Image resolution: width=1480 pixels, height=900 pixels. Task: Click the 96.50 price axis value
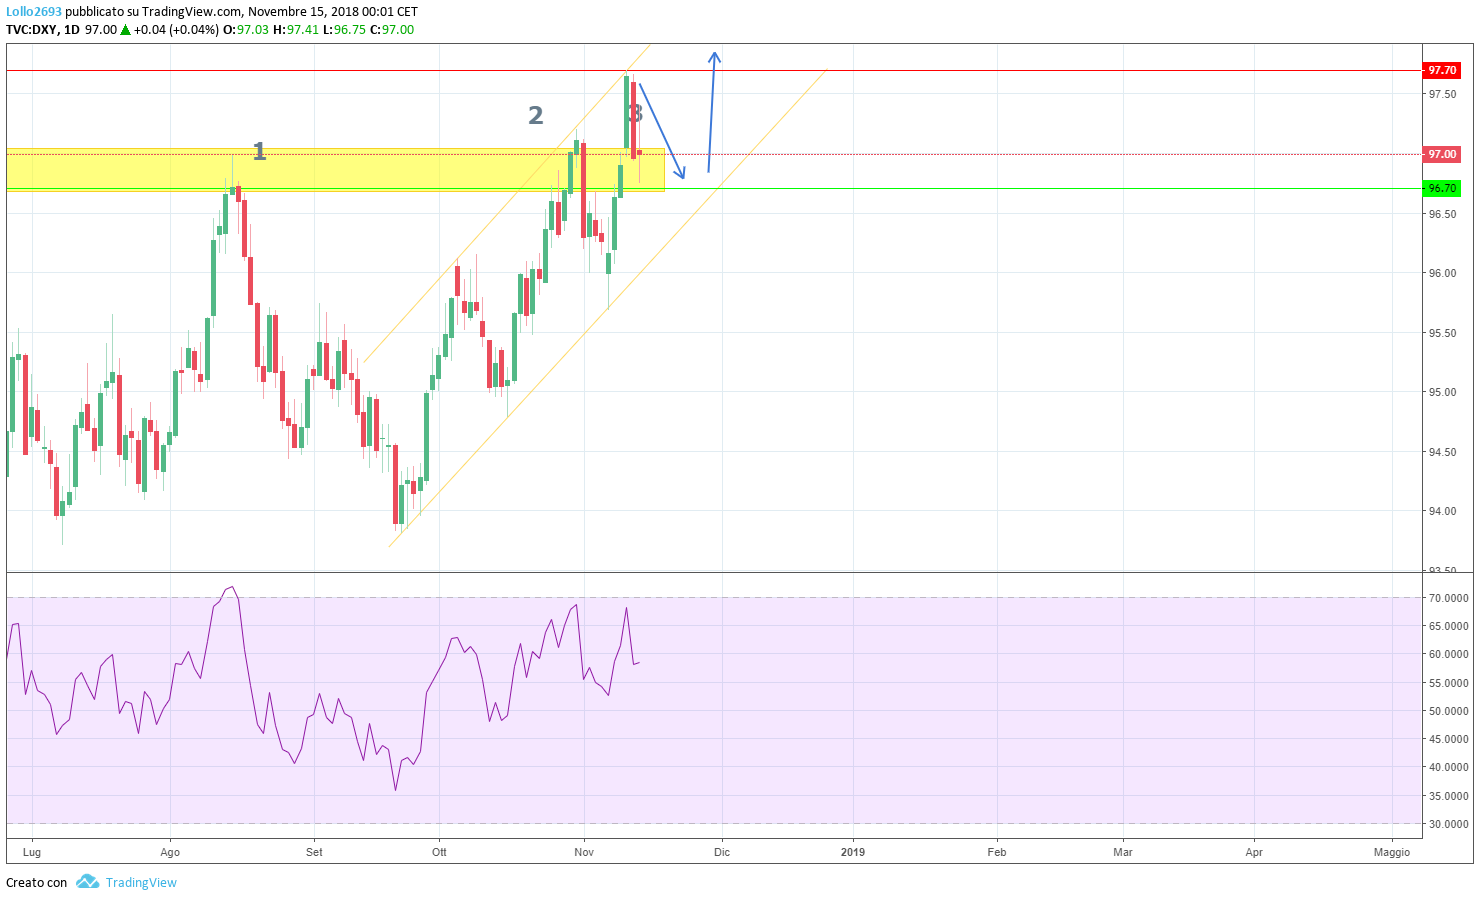(x=1442, y=214)
